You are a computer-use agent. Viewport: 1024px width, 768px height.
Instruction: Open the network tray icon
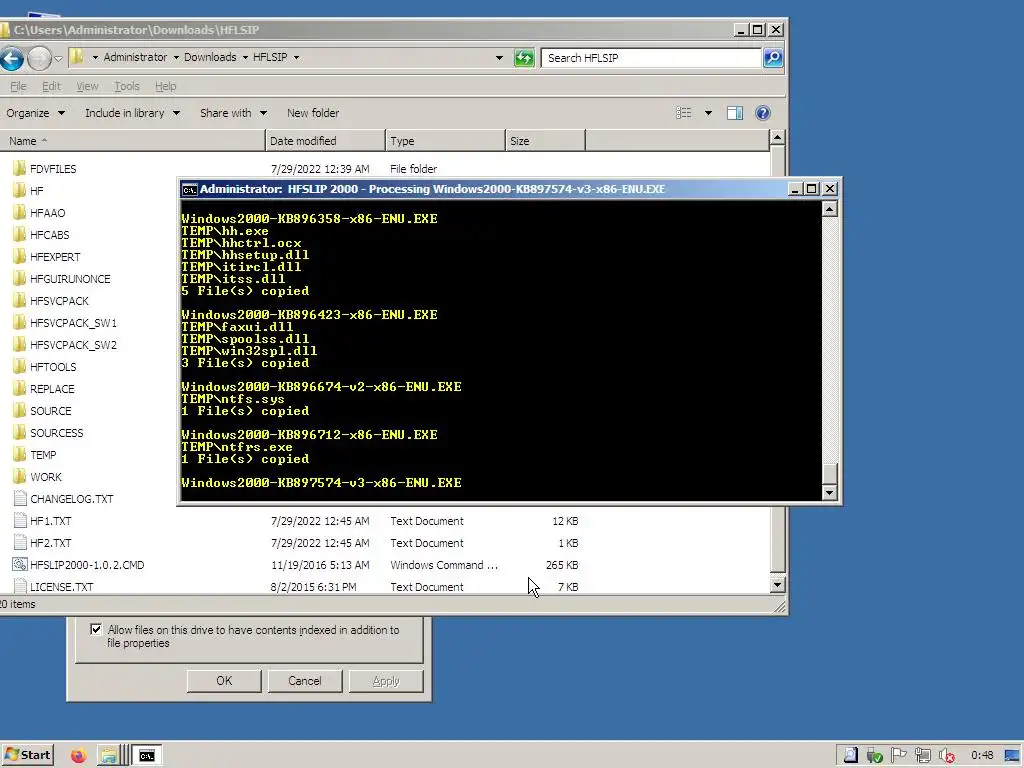[923, 756]
